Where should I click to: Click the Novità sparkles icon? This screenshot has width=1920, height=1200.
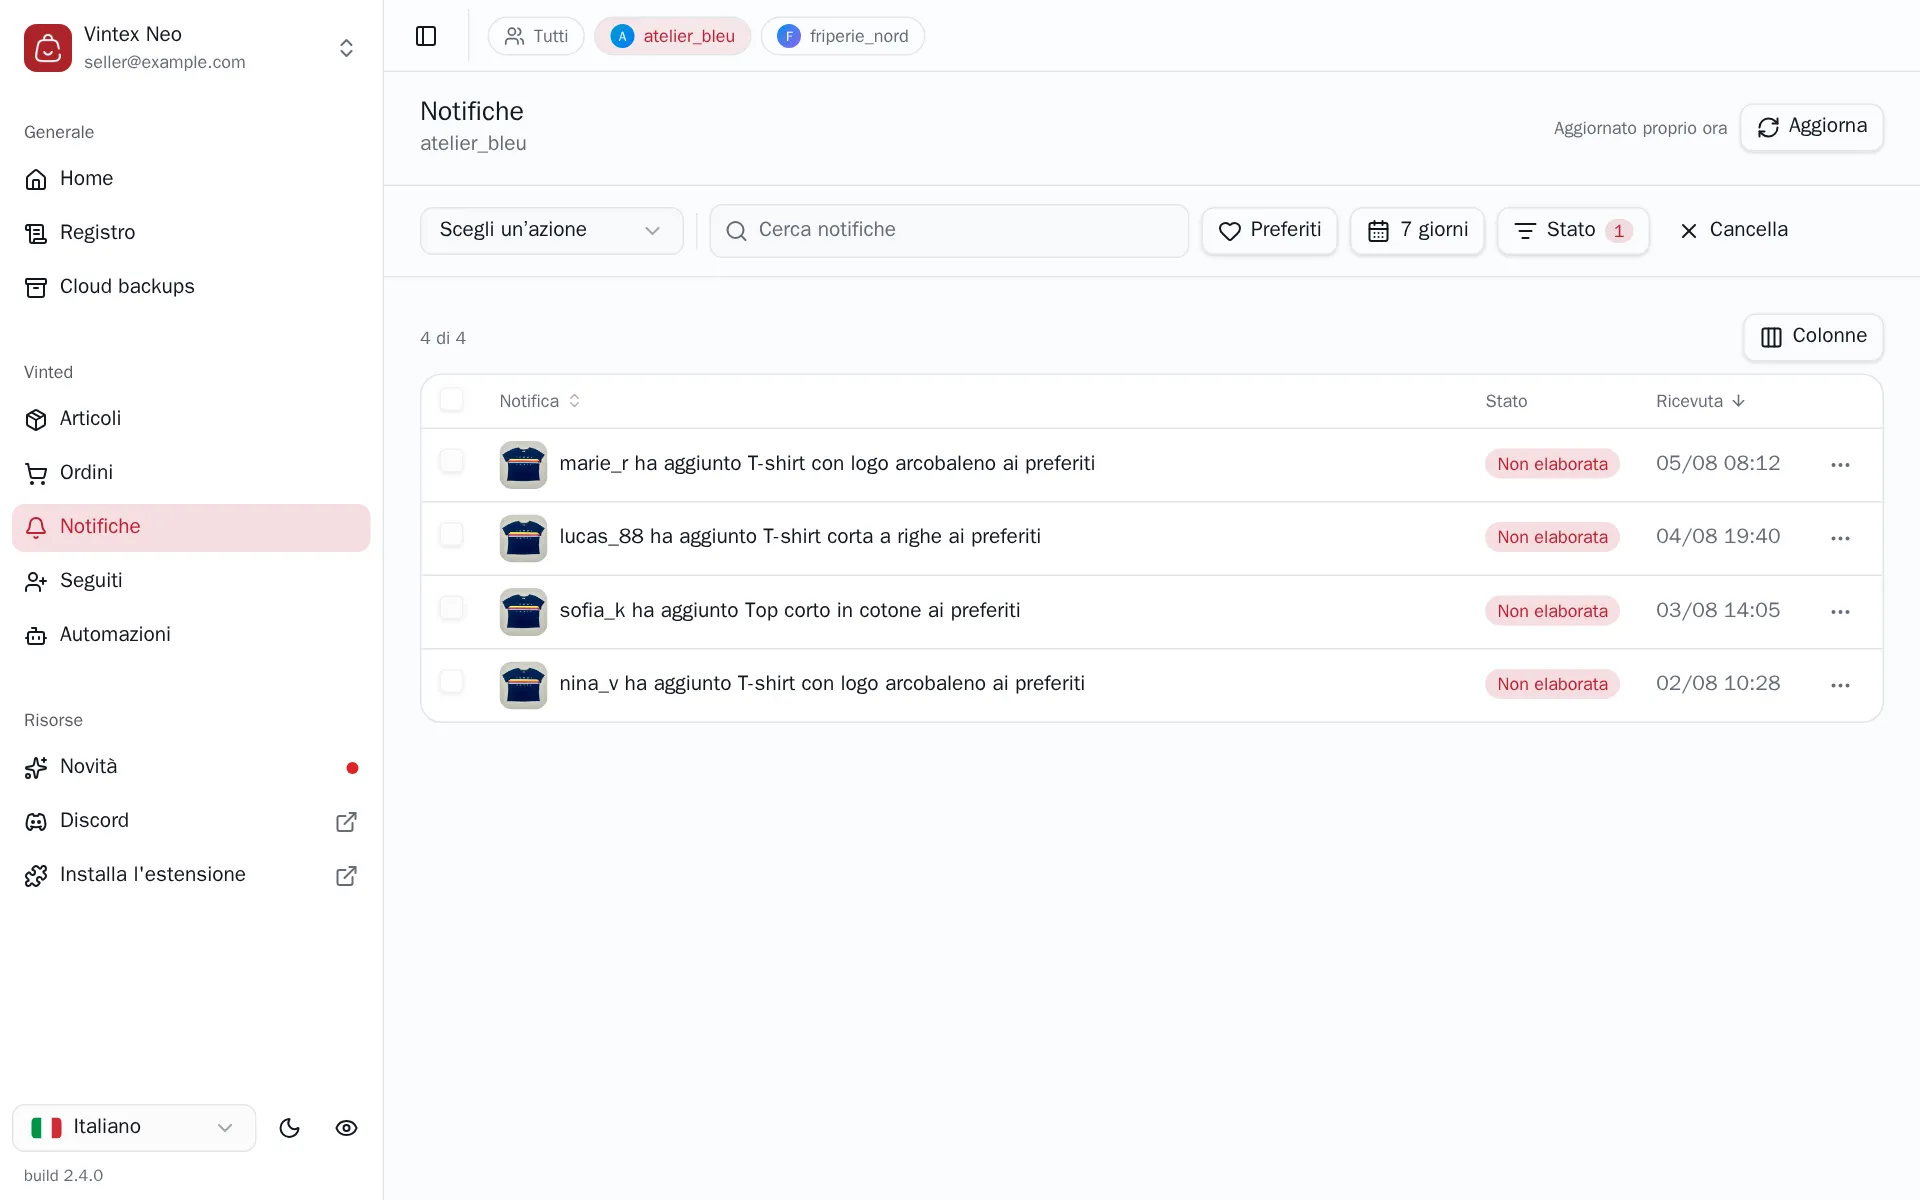pyautogui.click(x=36, y=767)
